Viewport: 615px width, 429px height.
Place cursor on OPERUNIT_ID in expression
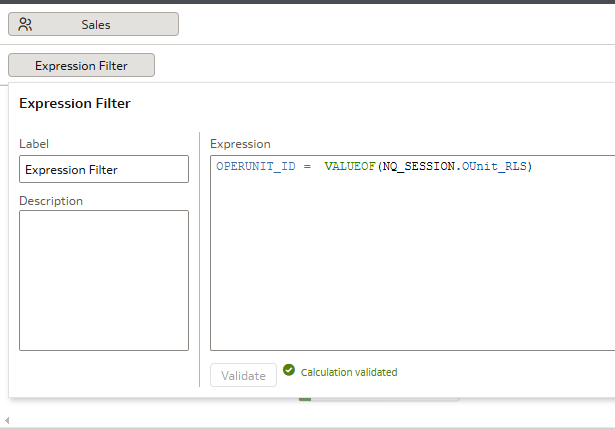256,166
